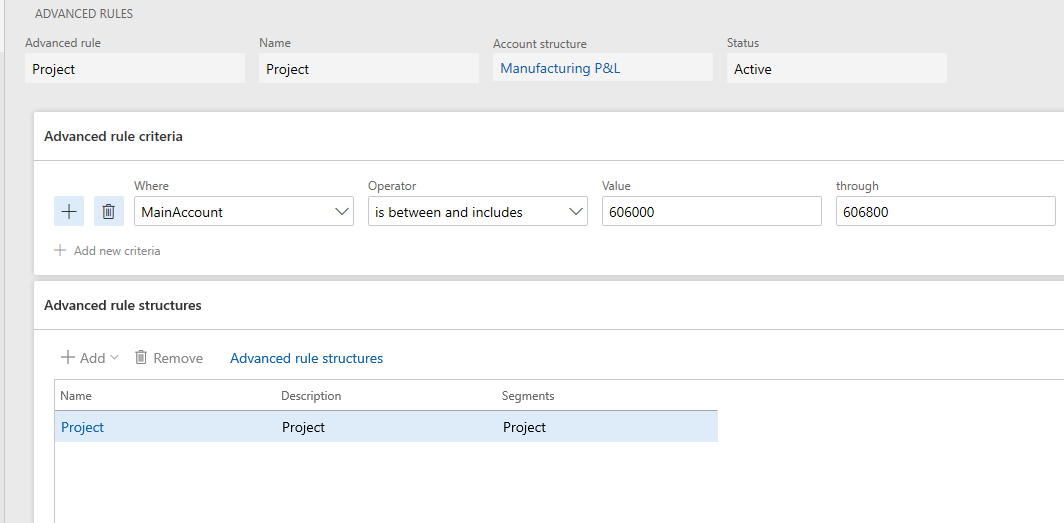Expand the Add menu for rule structures

[90, 357]
